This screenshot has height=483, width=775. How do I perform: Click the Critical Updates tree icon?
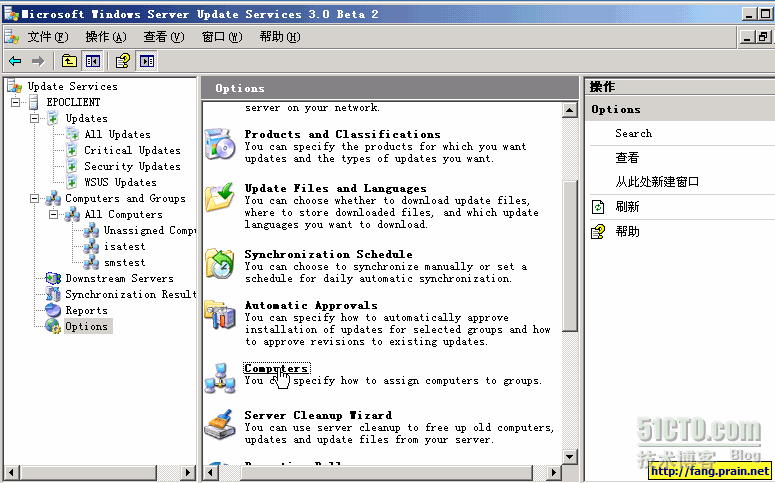pos(72,150)
